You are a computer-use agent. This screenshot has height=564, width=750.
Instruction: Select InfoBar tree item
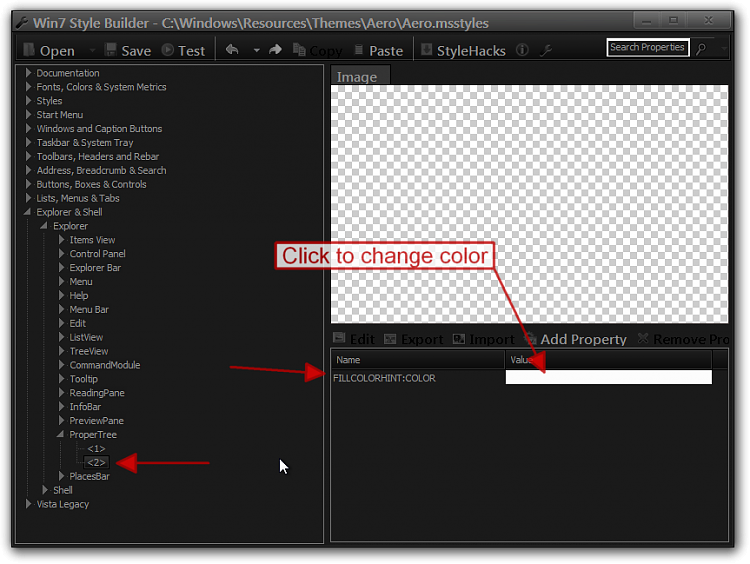point(85,407)
